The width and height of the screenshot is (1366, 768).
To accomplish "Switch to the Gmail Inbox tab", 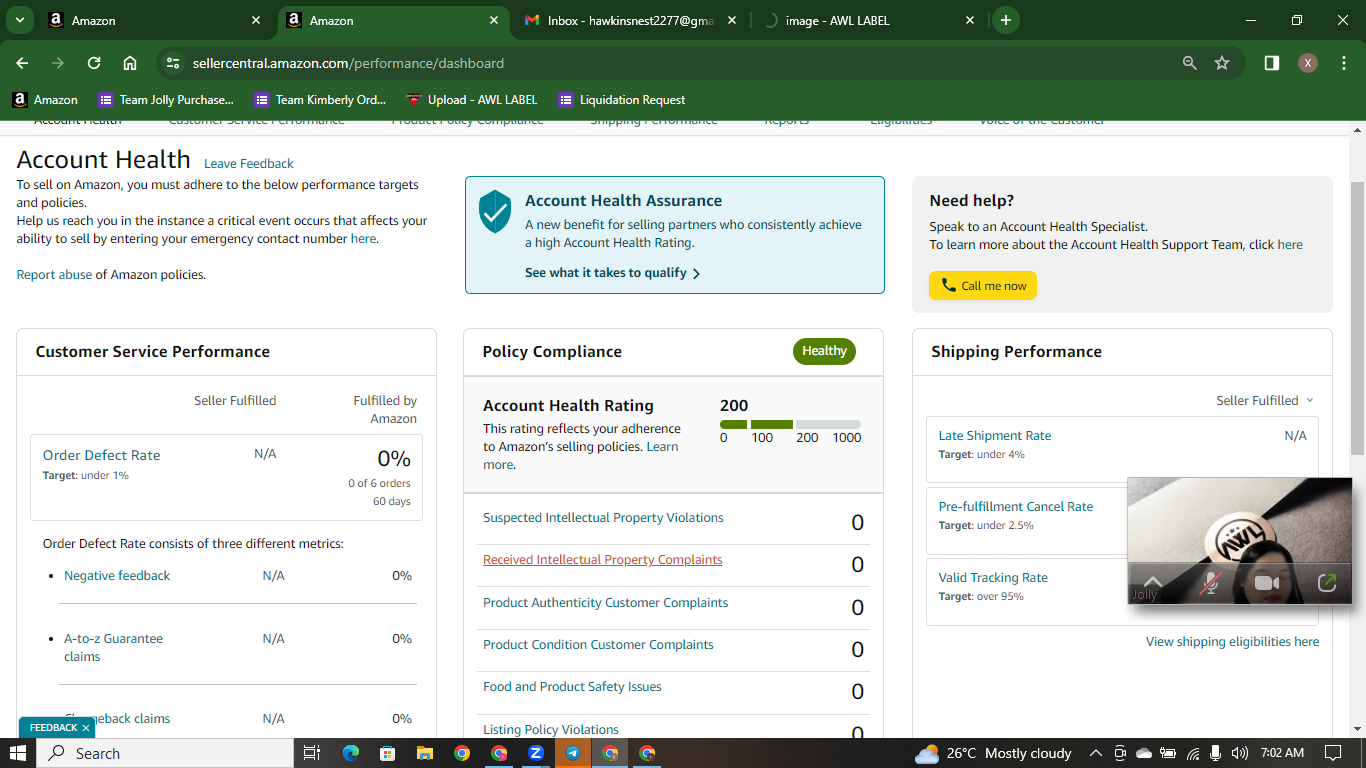I will tap(631, 20).
